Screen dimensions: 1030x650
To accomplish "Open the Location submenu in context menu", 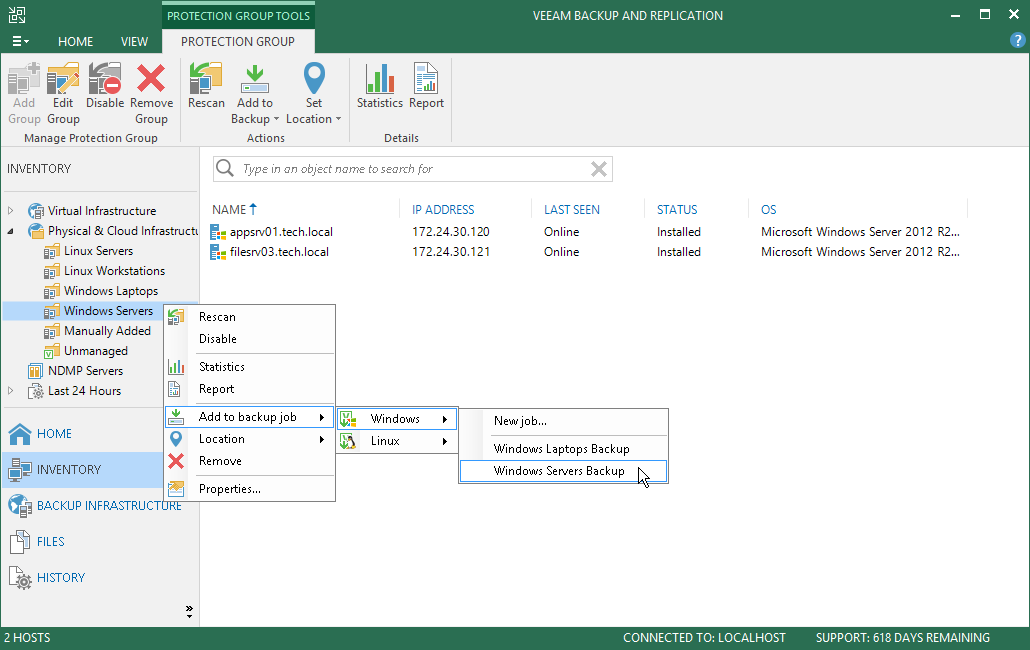I will 250,439.
